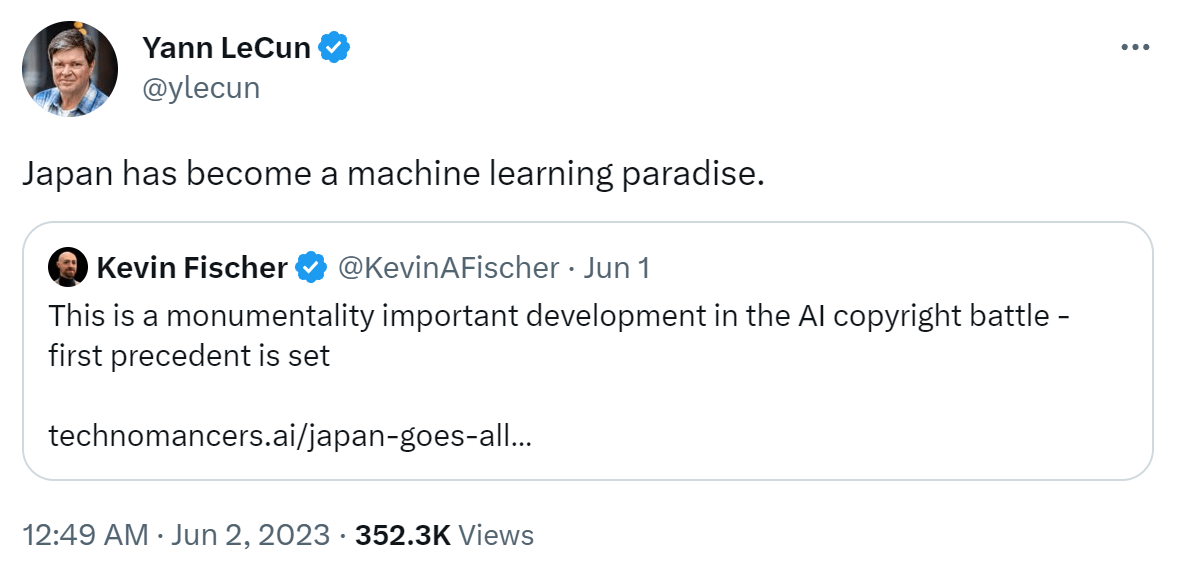This screenshot has width=1183, height=565.
Task: Click the 352.3K view count number
Action: pyautogui.click(x=403, y=535)
